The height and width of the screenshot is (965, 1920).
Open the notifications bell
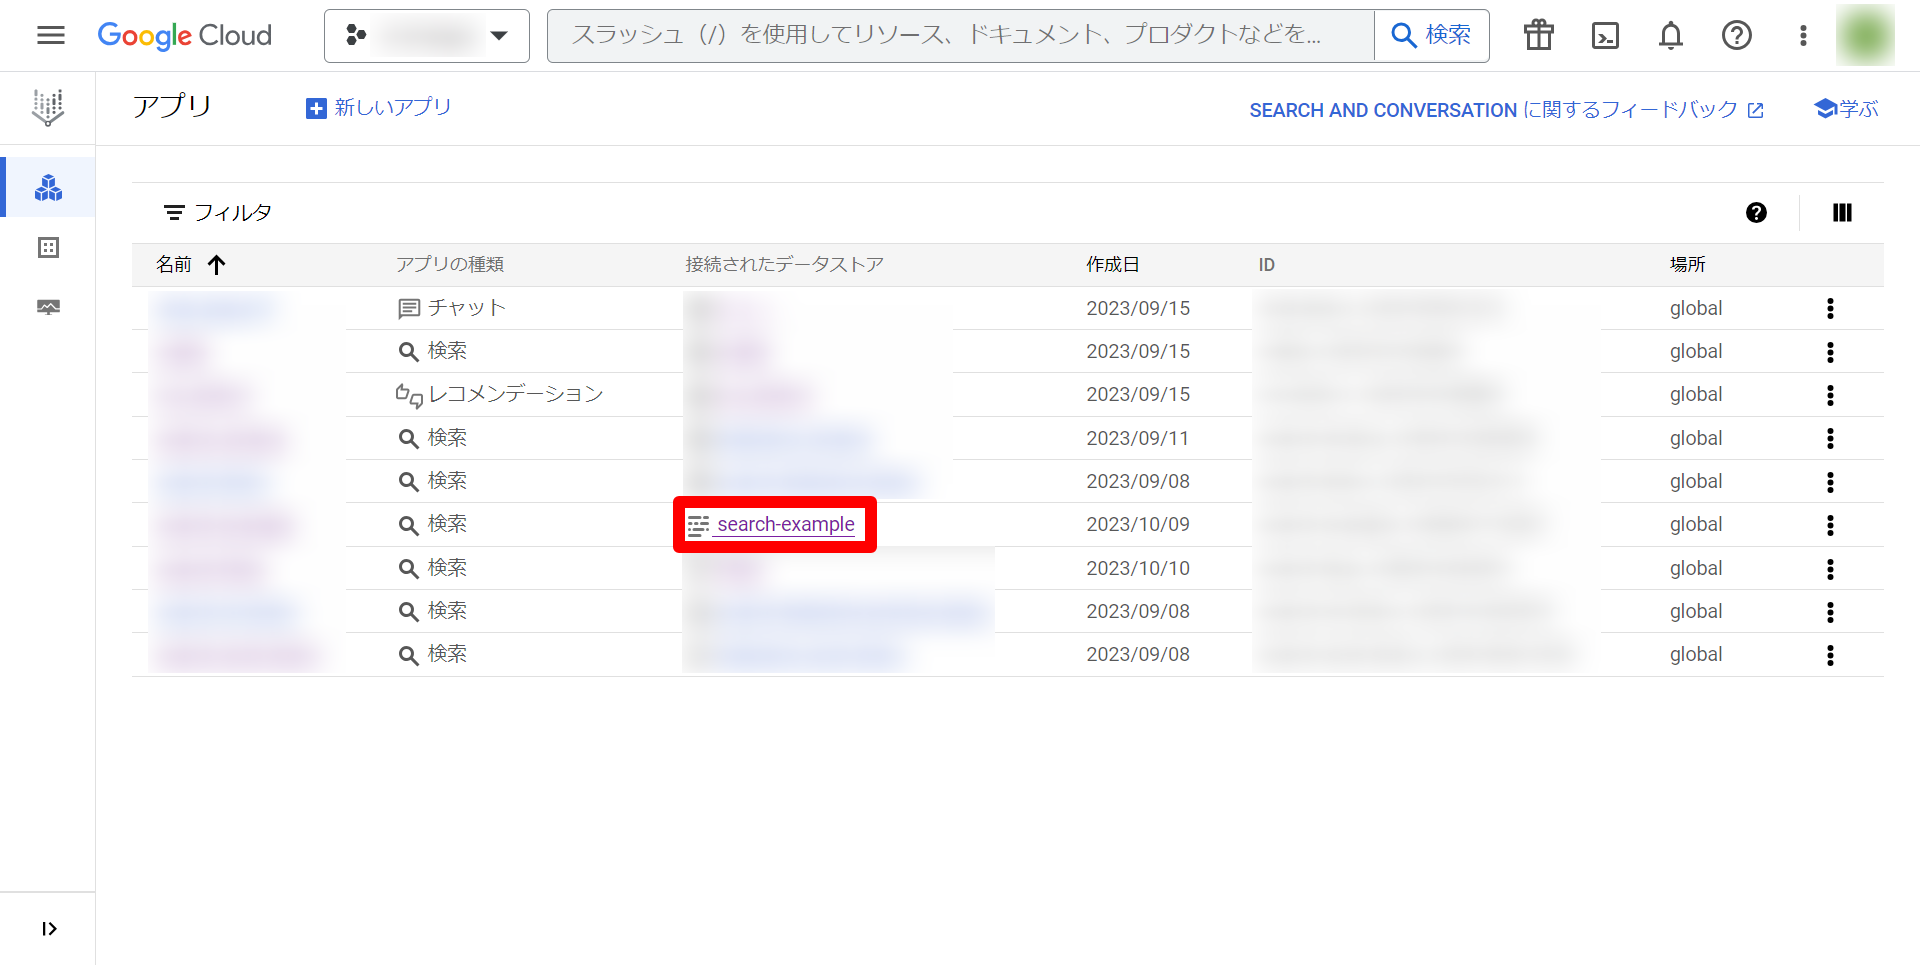point(1670,36)
